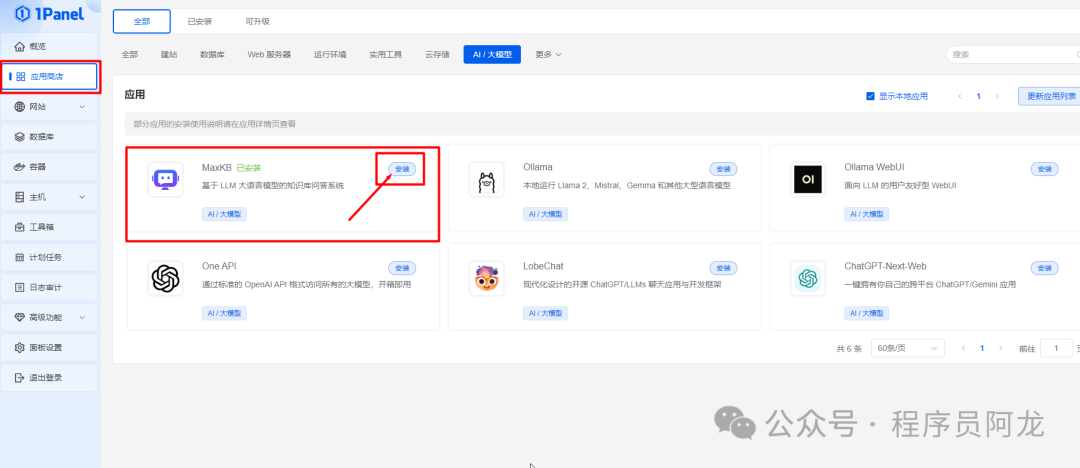The width and height of the screenshot is (1080, 468).
Task: Click 安装 button for One API
Action: point(402,268)
